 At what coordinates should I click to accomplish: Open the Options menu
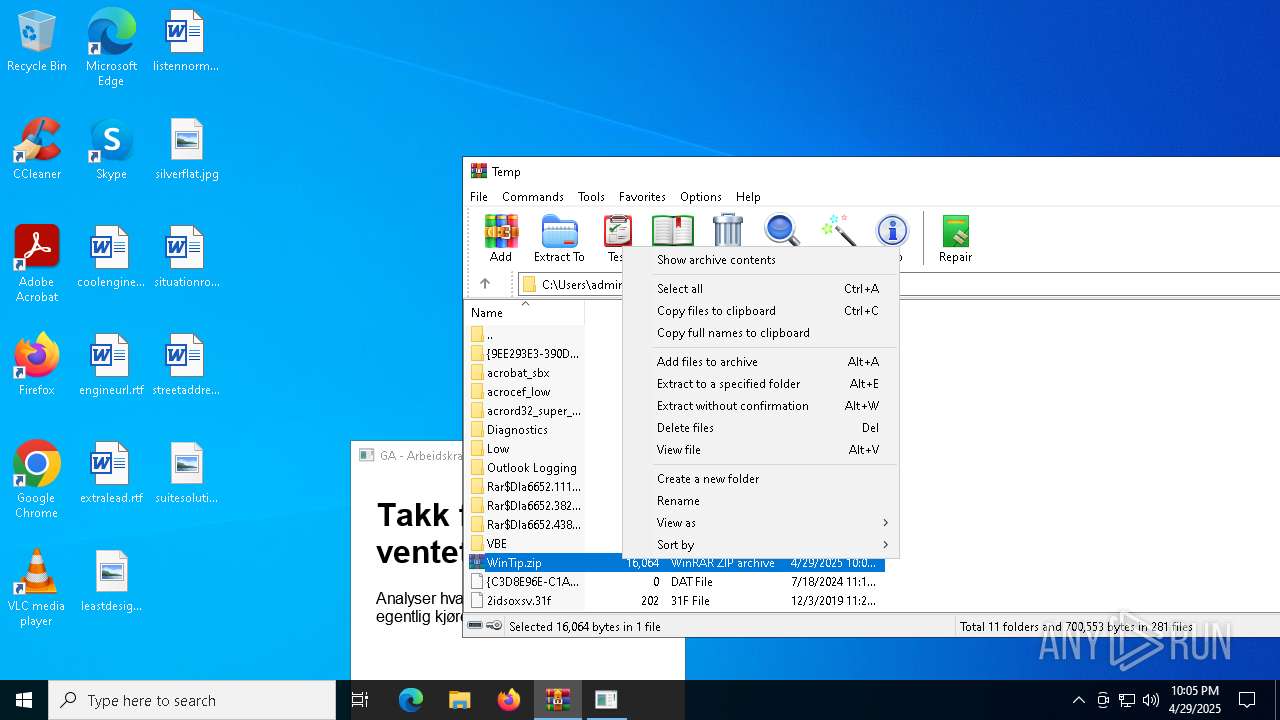(701, 197)
